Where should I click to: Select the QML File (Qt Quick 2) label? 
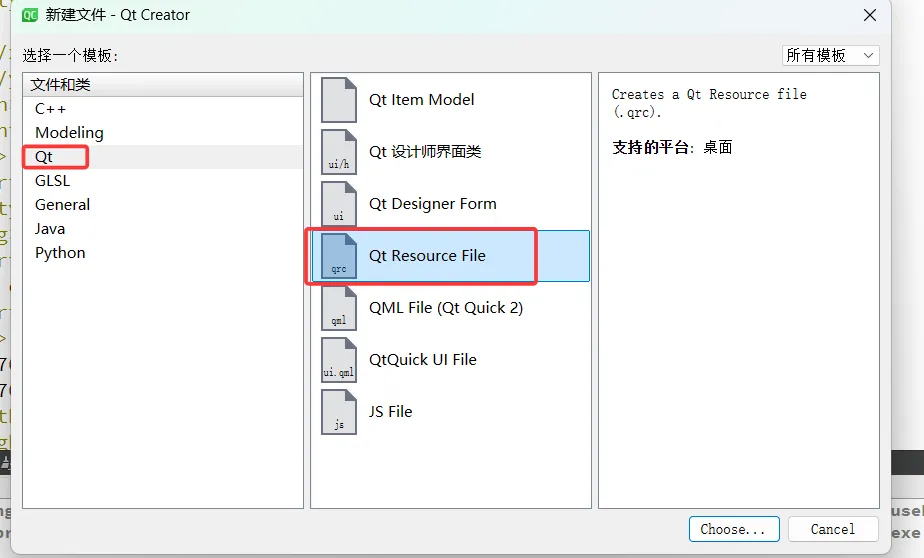point(446,308)
